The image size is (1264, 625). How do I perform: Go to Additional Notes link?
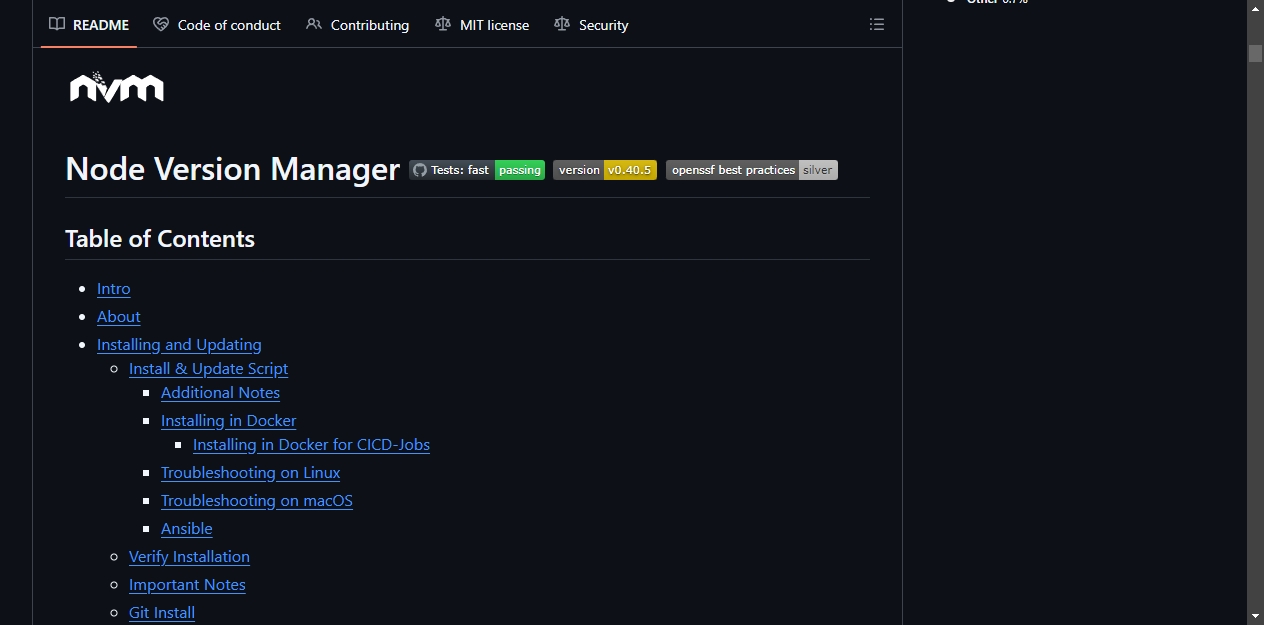click(x=220, y=393)
